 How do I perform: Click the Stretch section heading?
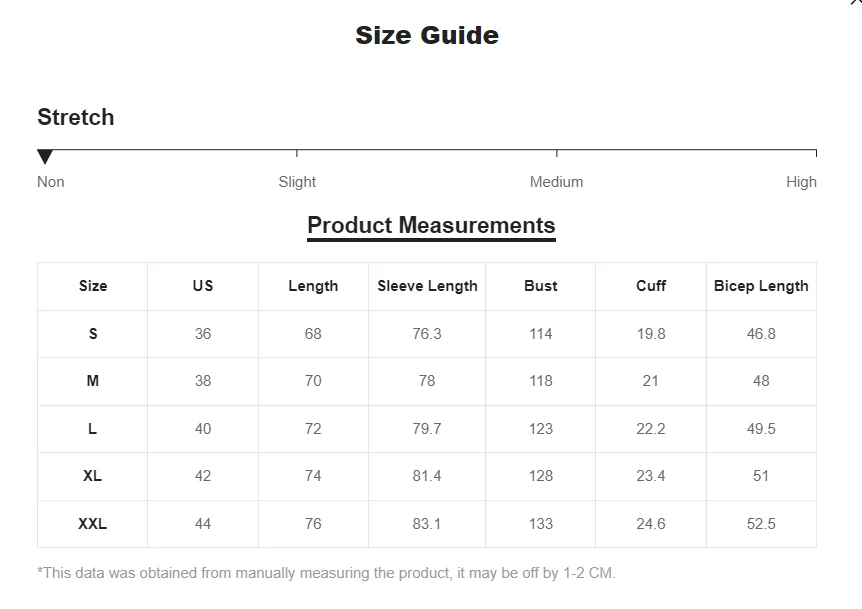76,117
